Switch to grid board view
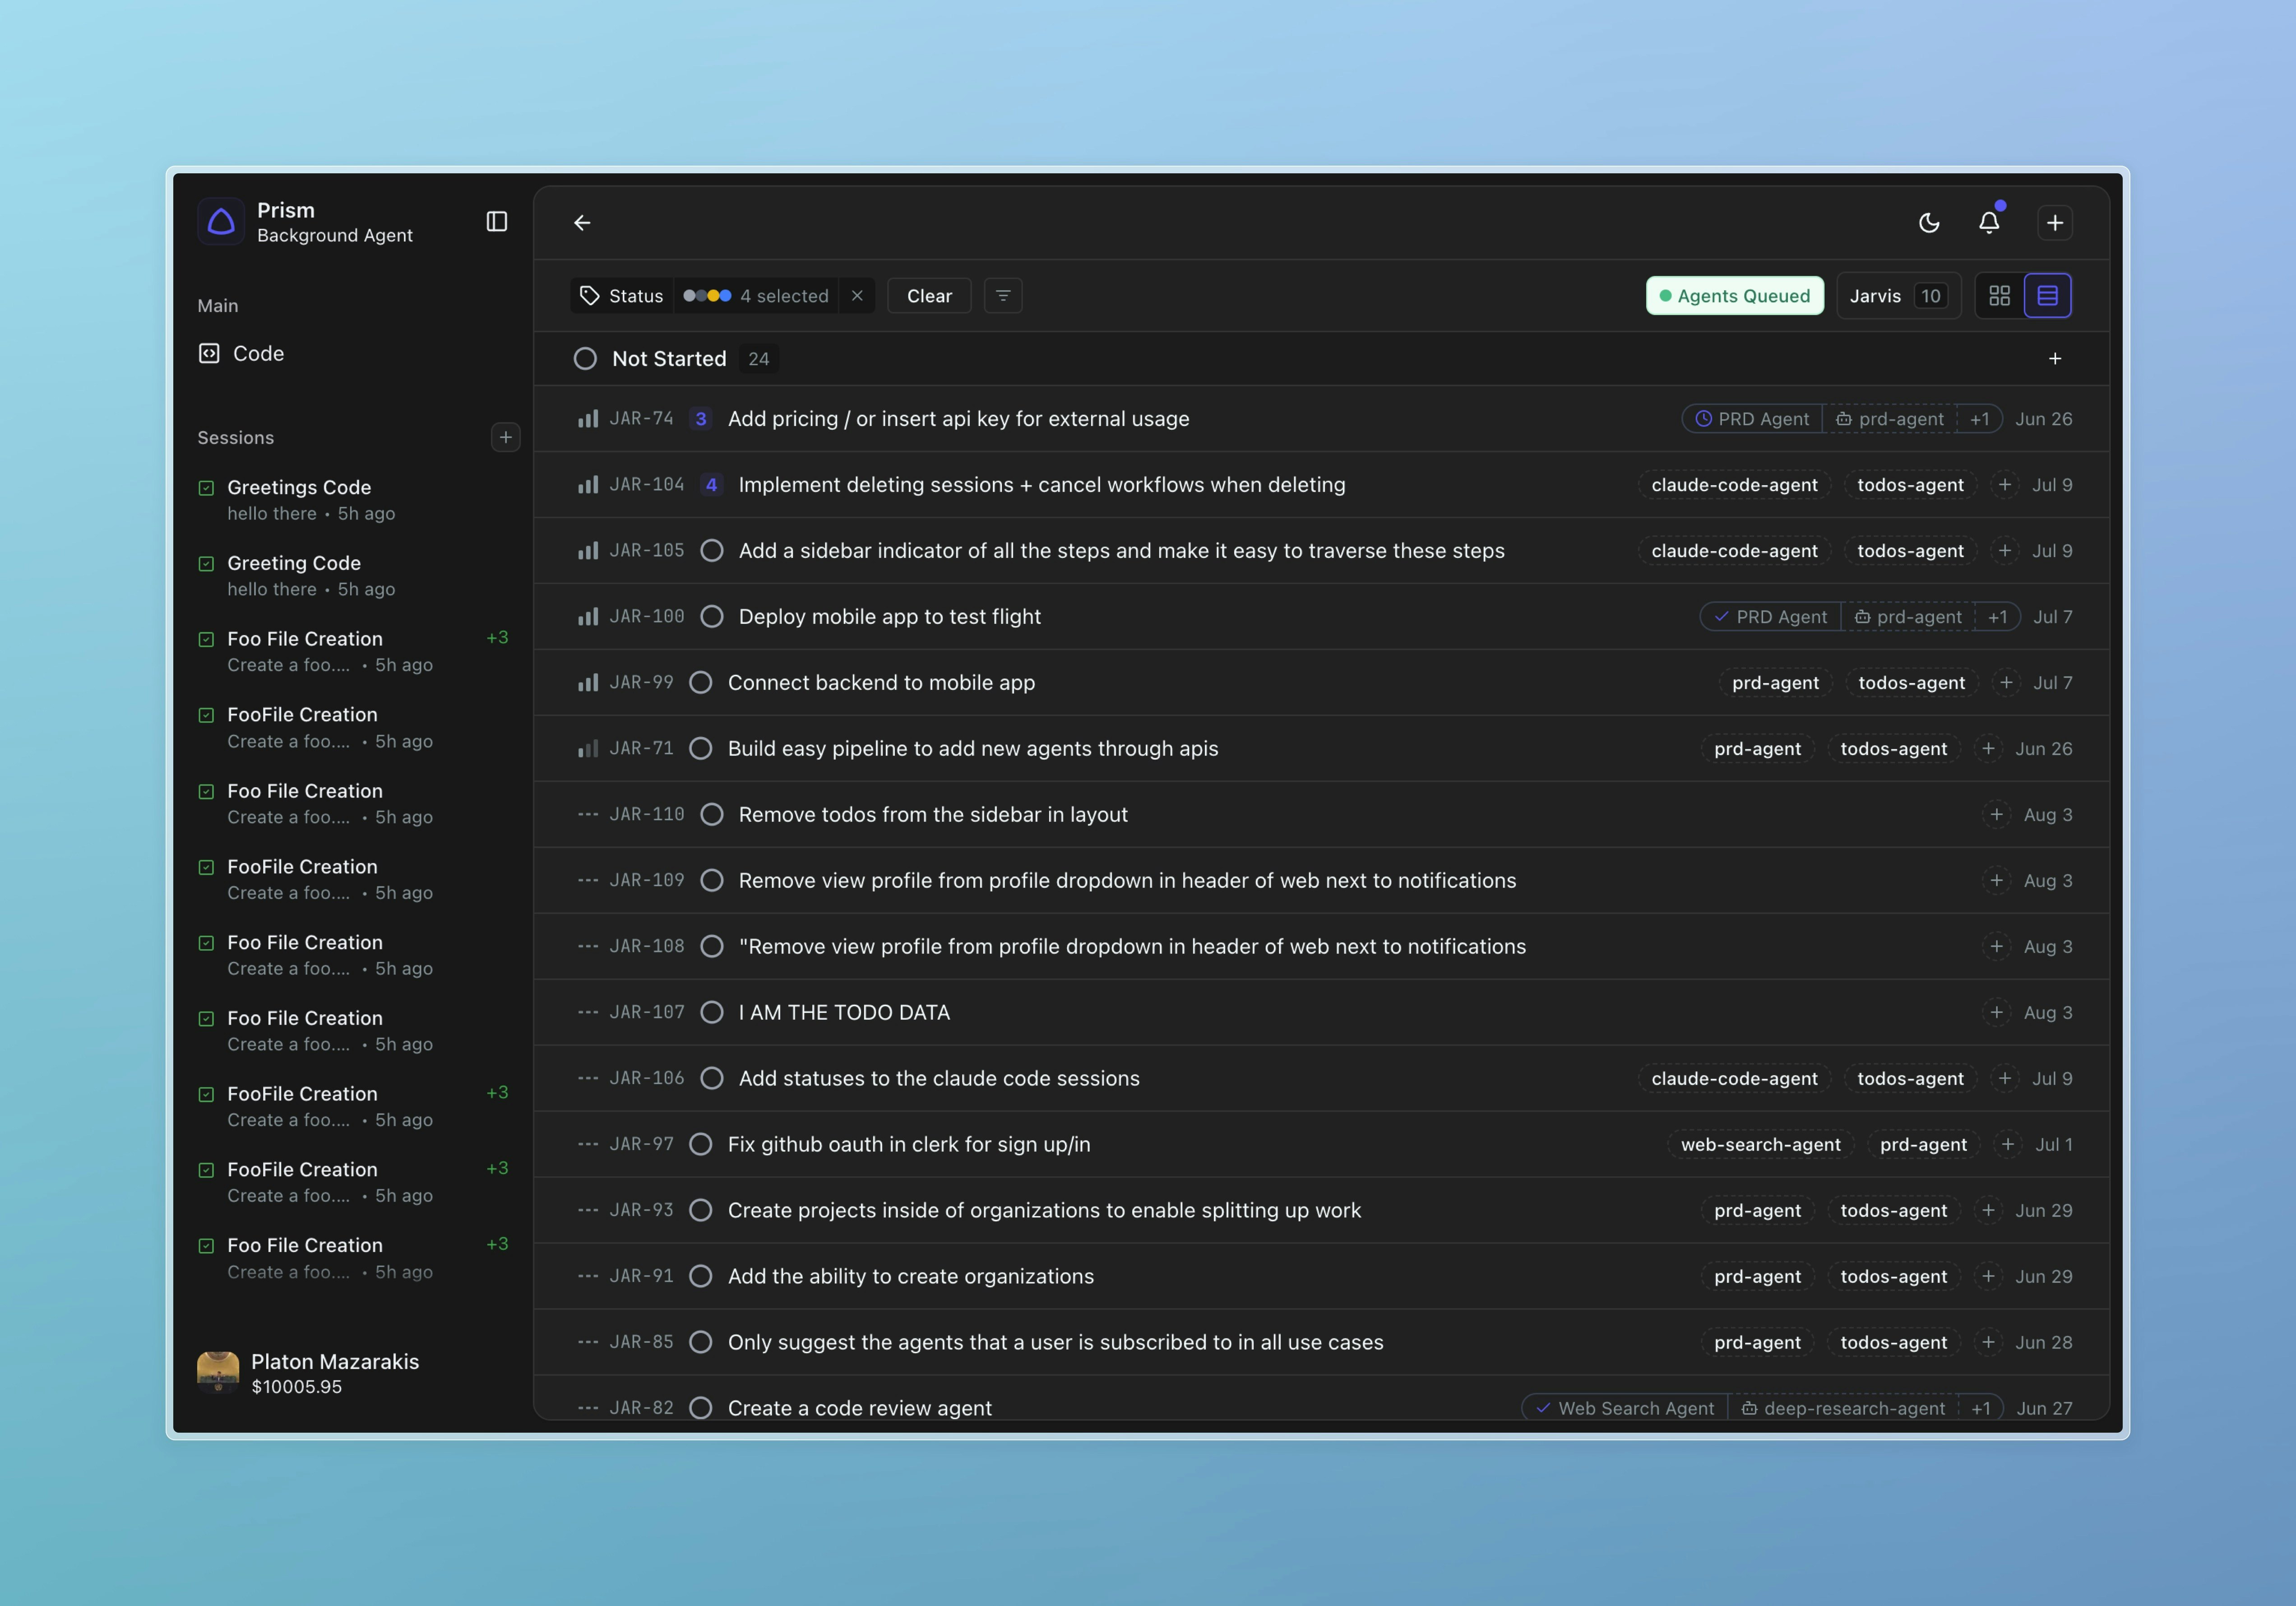This screenshot has height=1606, width=2296. [x=1999, y=296]
